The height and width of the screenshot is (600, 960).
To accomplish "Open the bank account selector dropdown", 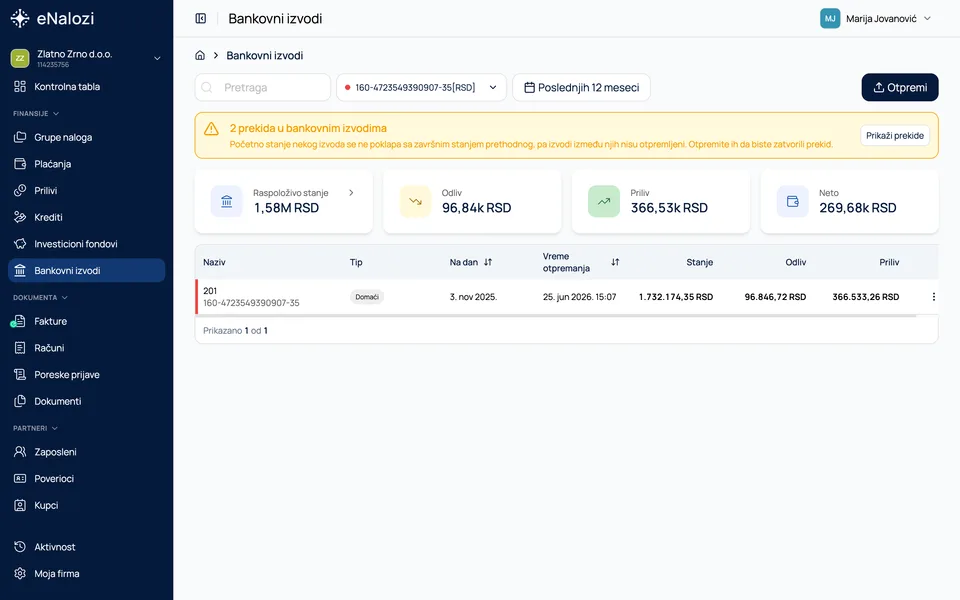I will point(421,88).
